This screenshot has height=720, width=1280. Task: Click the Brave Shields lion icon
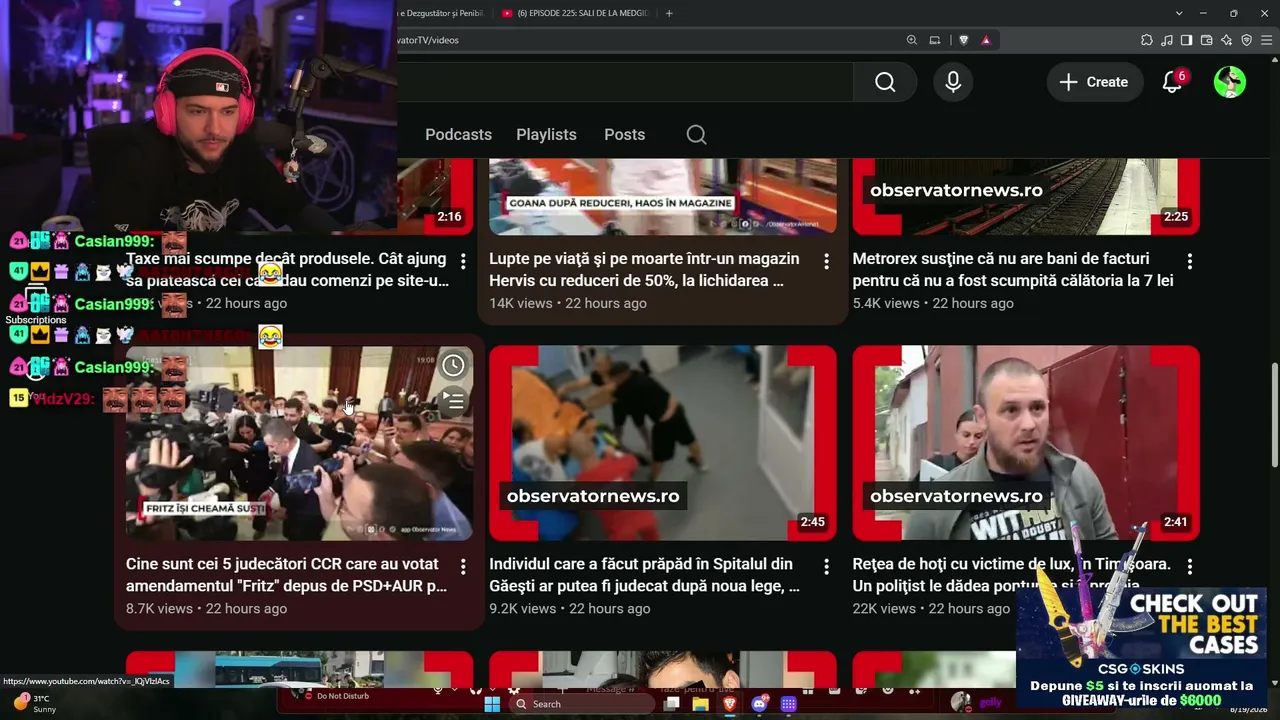click(963, 40)
